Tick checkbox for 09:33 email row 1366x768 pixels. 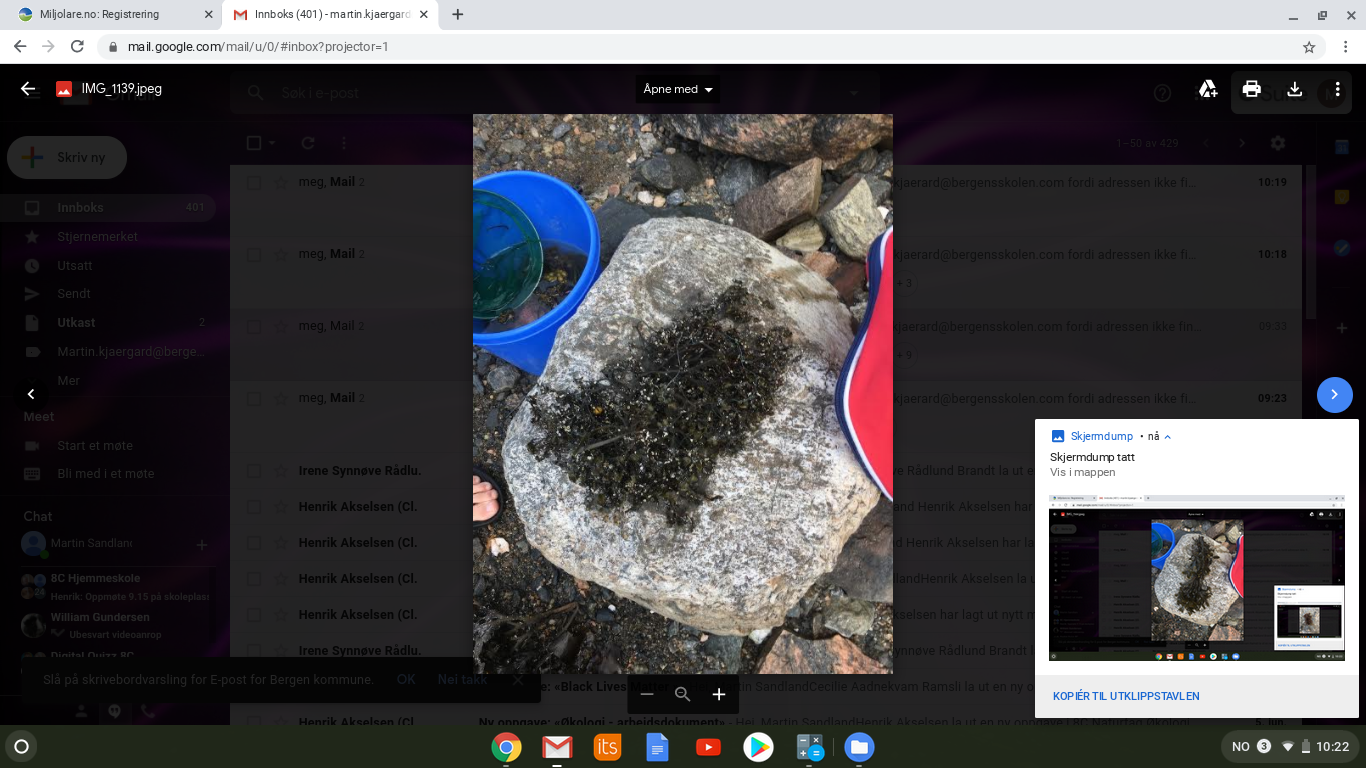tap(254, 327)
